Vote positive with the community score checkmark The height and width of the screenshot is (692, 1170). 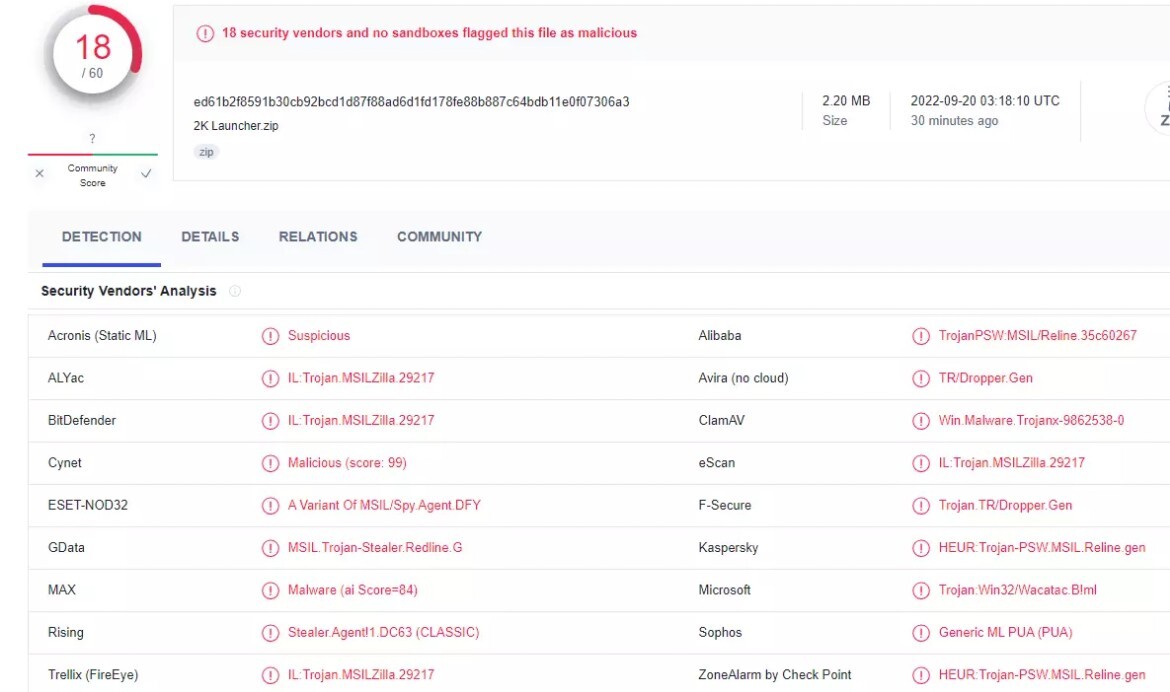(146, 173)
